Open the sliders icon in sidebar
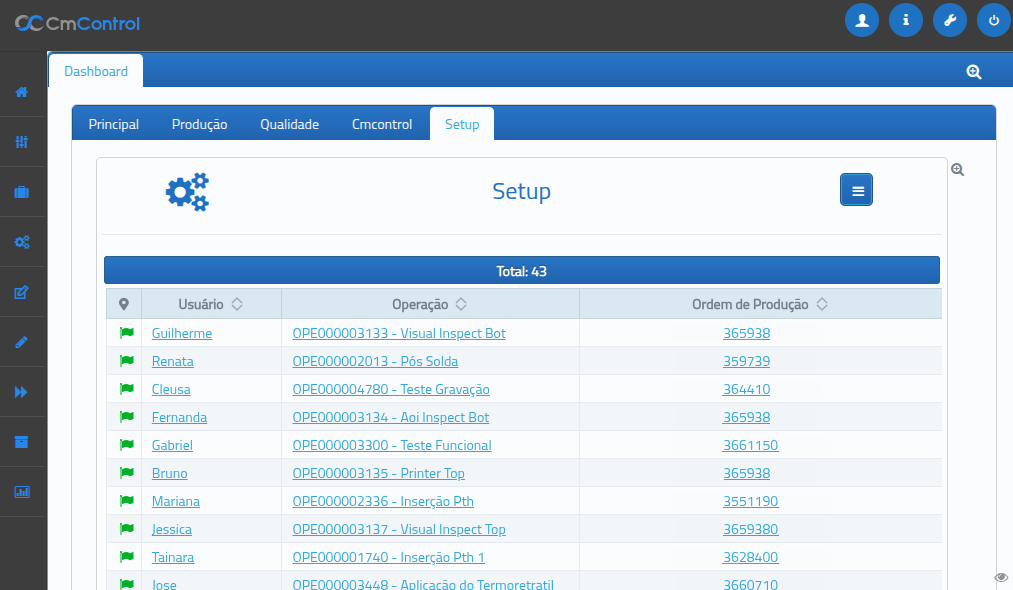 pos(22,142)
